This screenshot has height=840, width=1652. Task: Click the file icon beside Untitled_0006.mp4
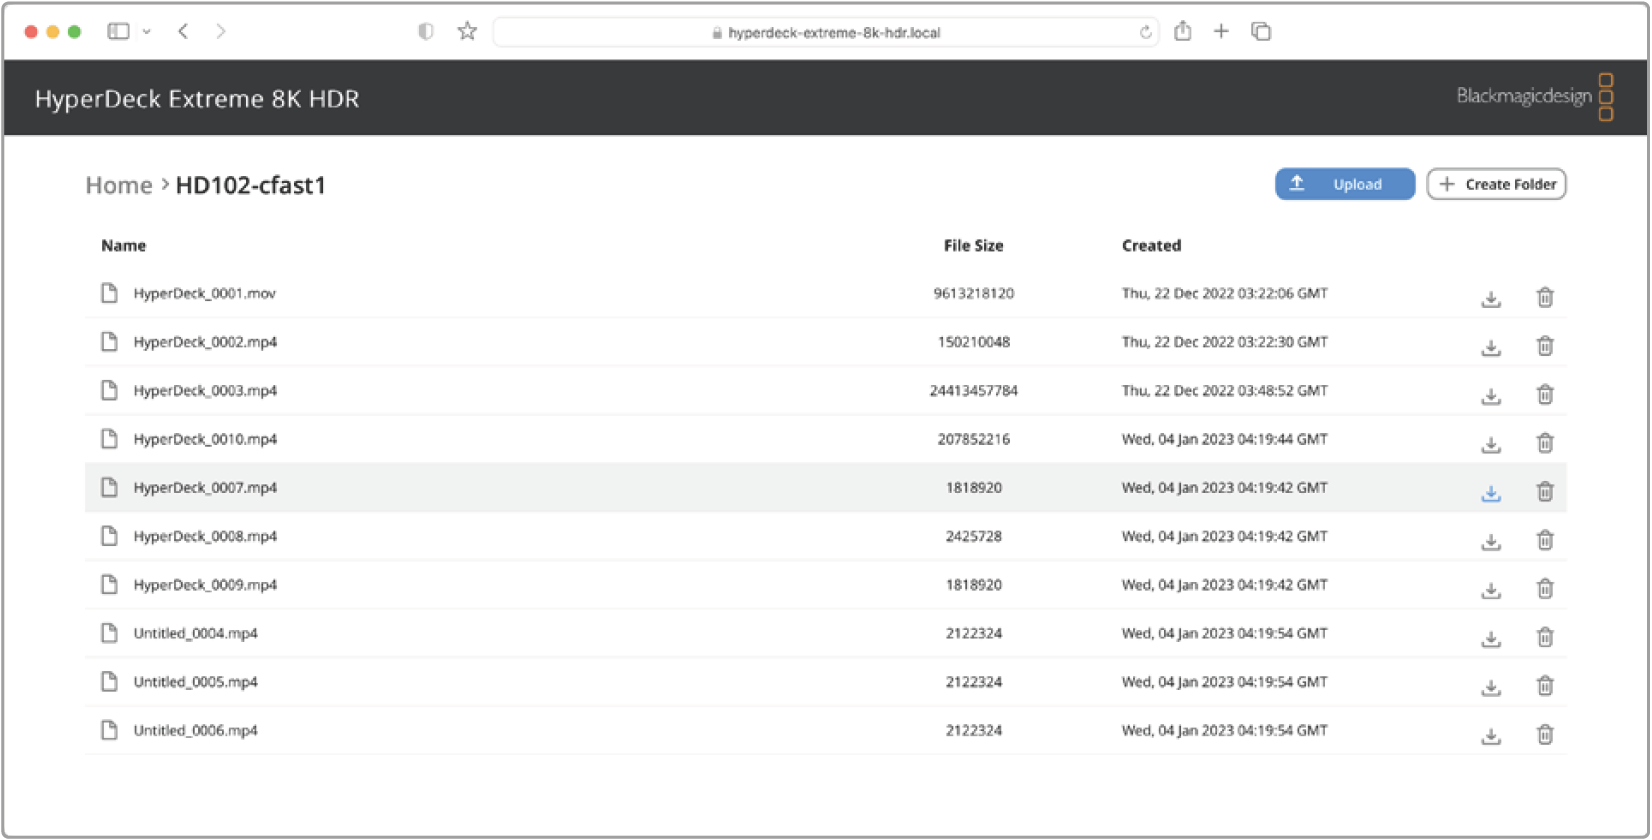109,730
